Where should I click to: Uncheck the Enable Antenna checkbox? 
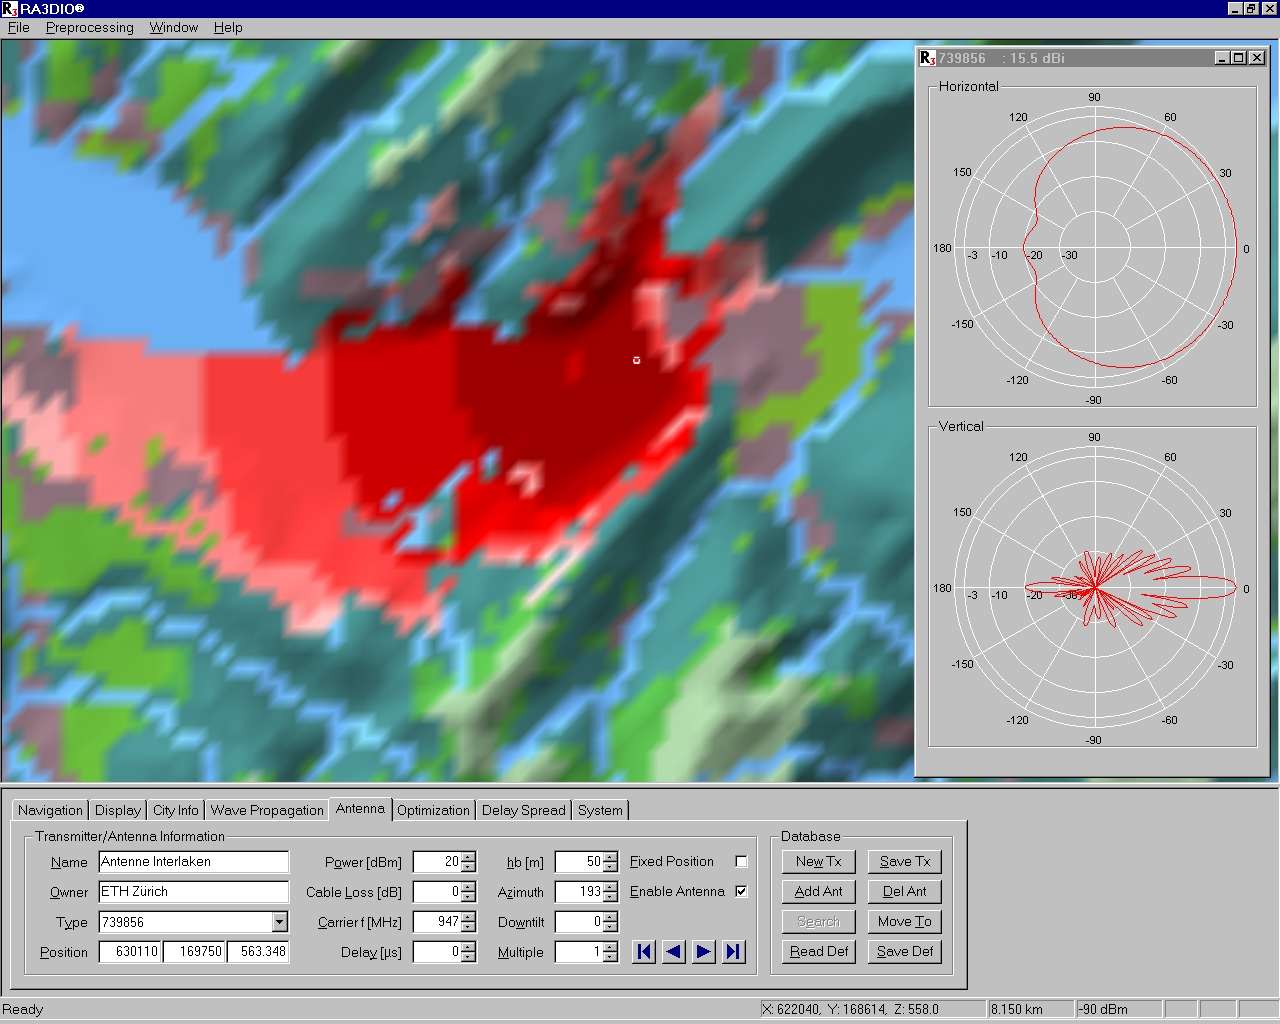(x=741, y=891)
